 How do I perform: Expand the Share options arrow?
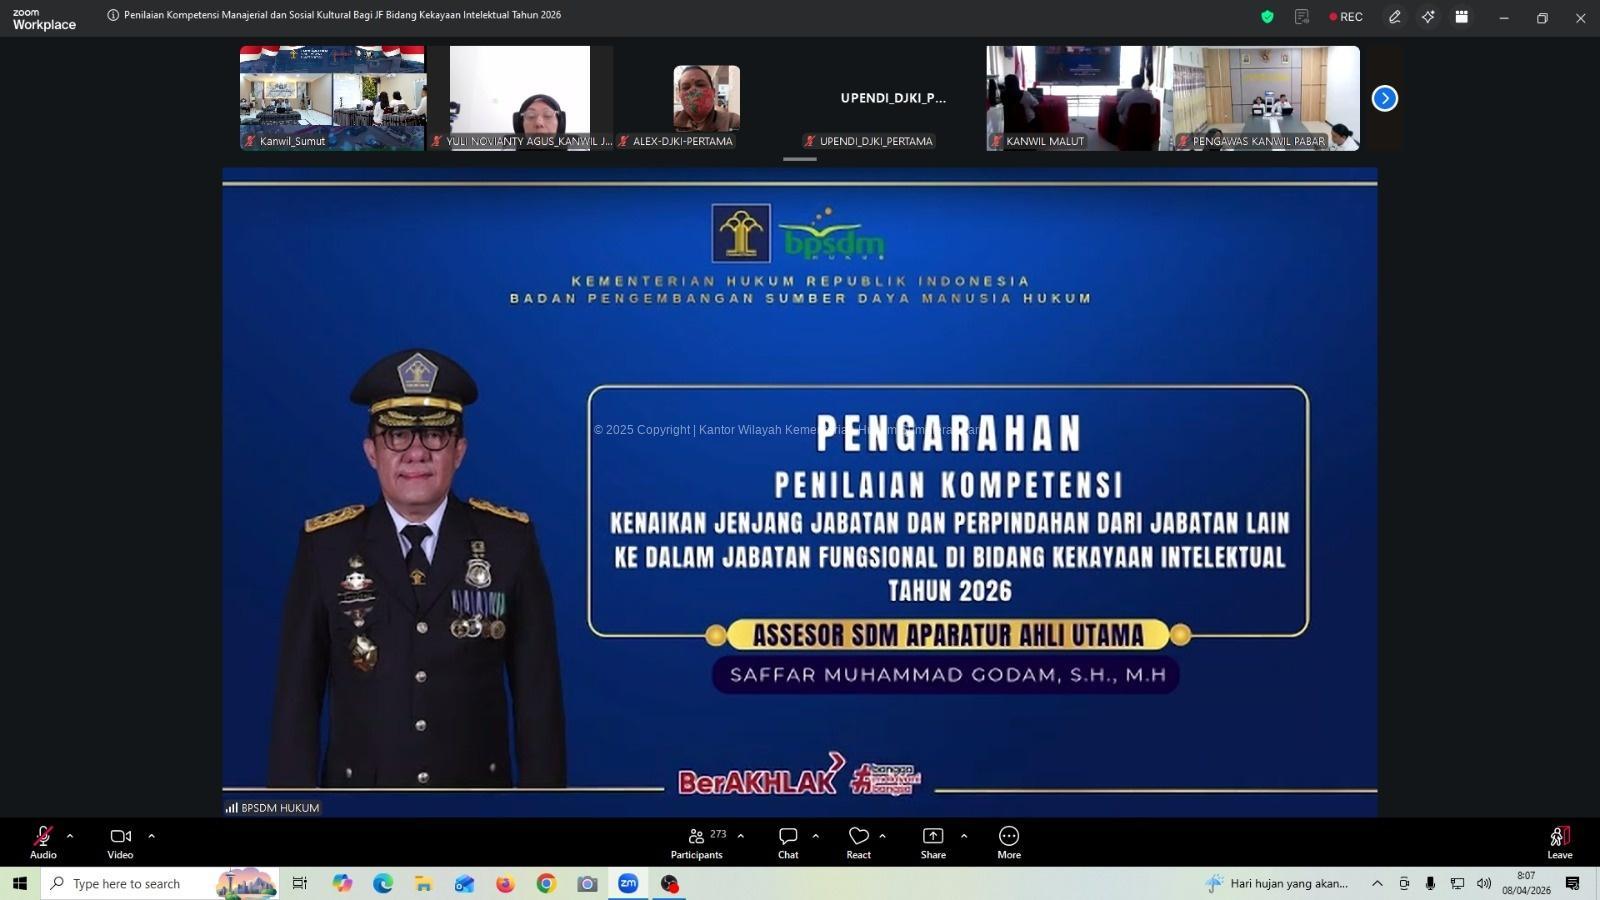tap(964, 836)
